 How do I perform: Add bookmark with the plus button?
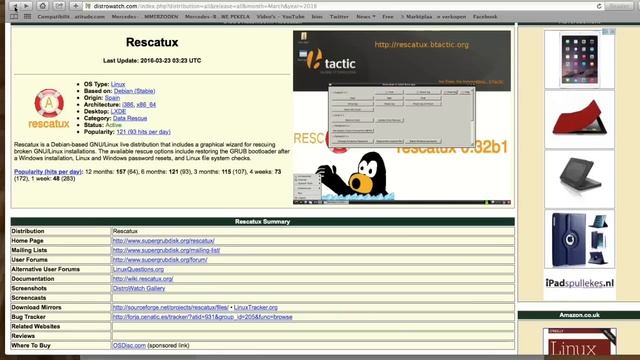pos(76,6)
